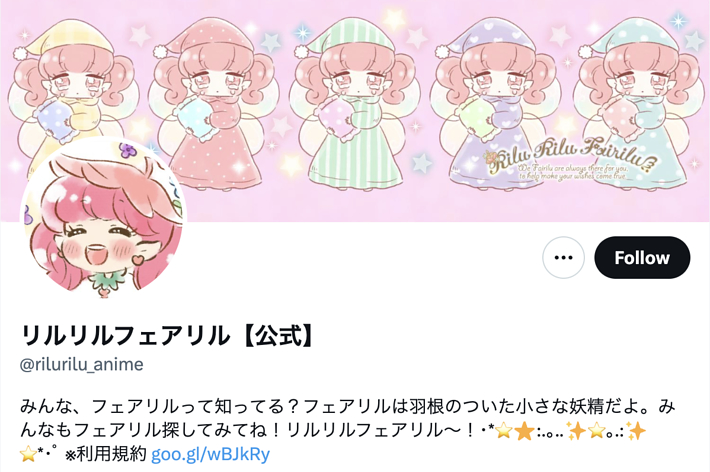Click the fairy in pink polka-dot pajamas
710x472 pixels.
point(213,102)
